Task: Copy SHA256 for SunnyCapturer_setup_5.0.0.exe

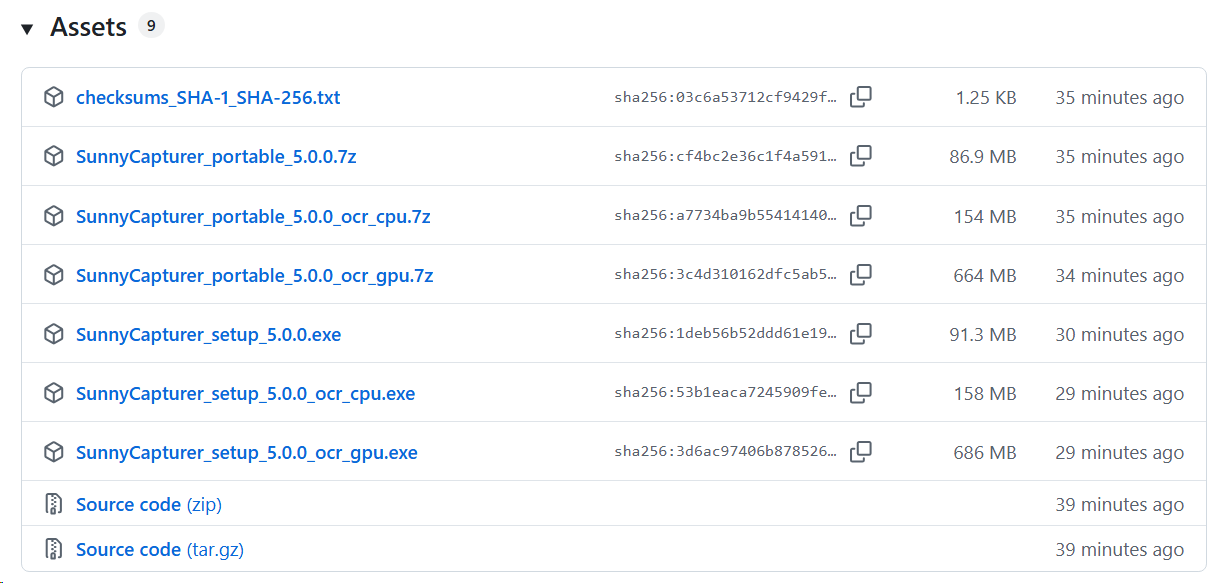Action: click(860, 334)
